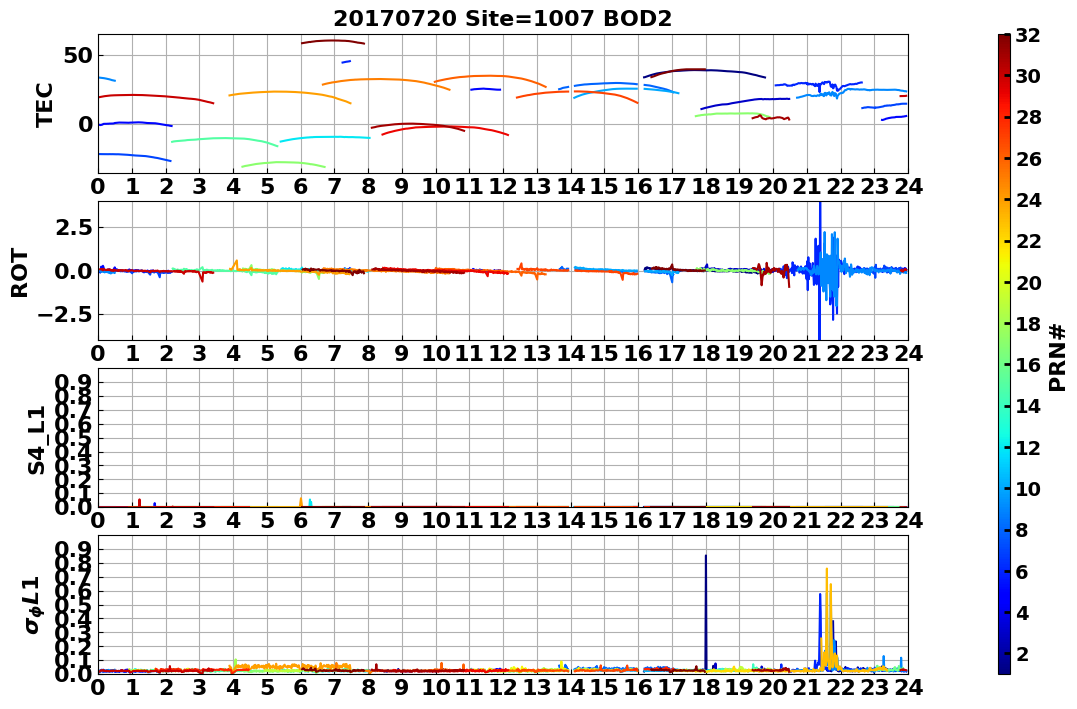
Task: Click the colorbar tick label 30
Action: (1028, 76)
